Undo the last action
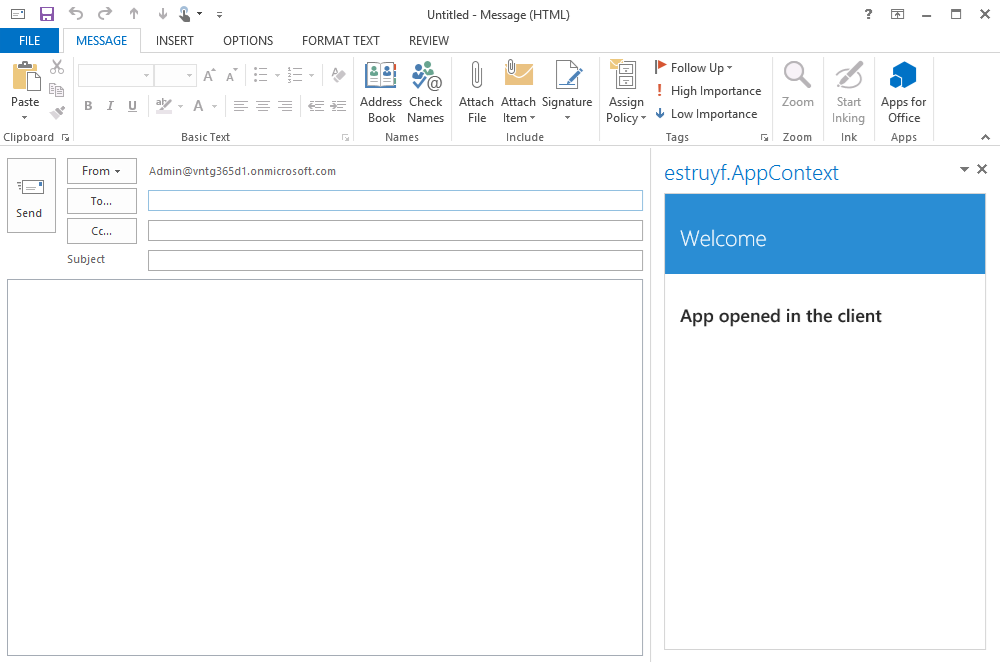 tap(76, 14)
